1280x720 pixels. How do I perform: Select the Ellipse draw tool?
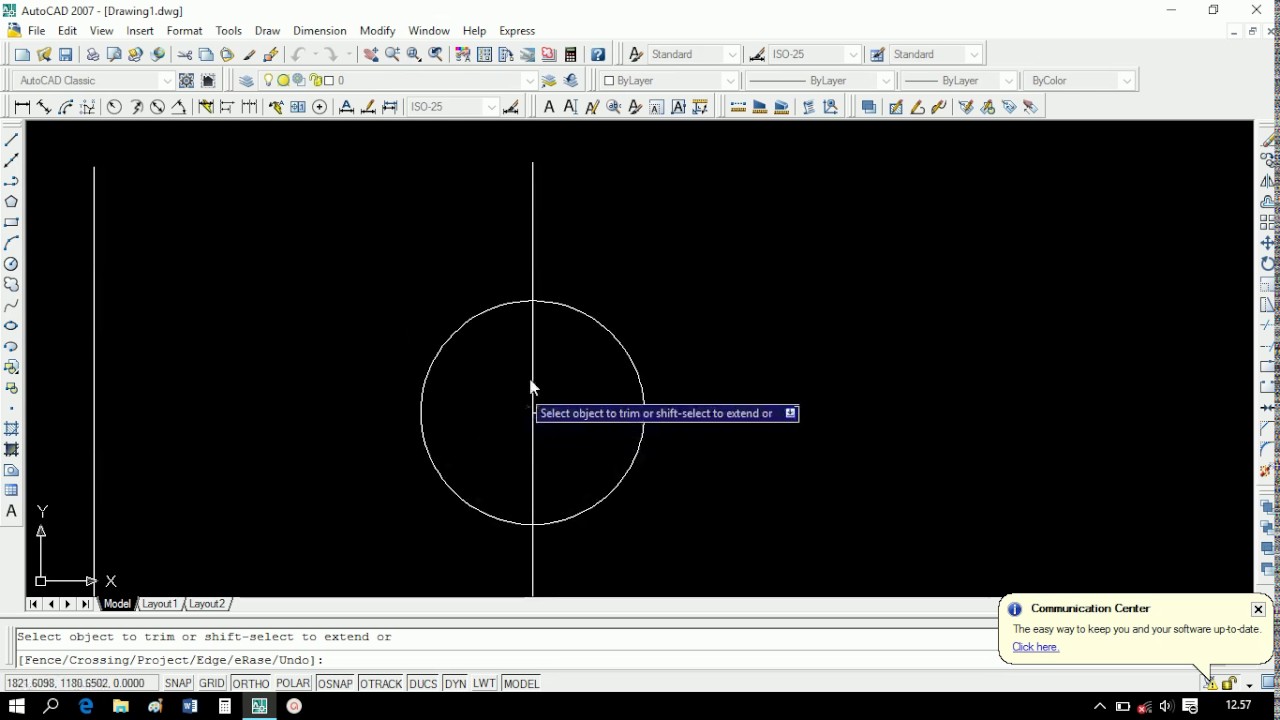(x=12, y=326)
